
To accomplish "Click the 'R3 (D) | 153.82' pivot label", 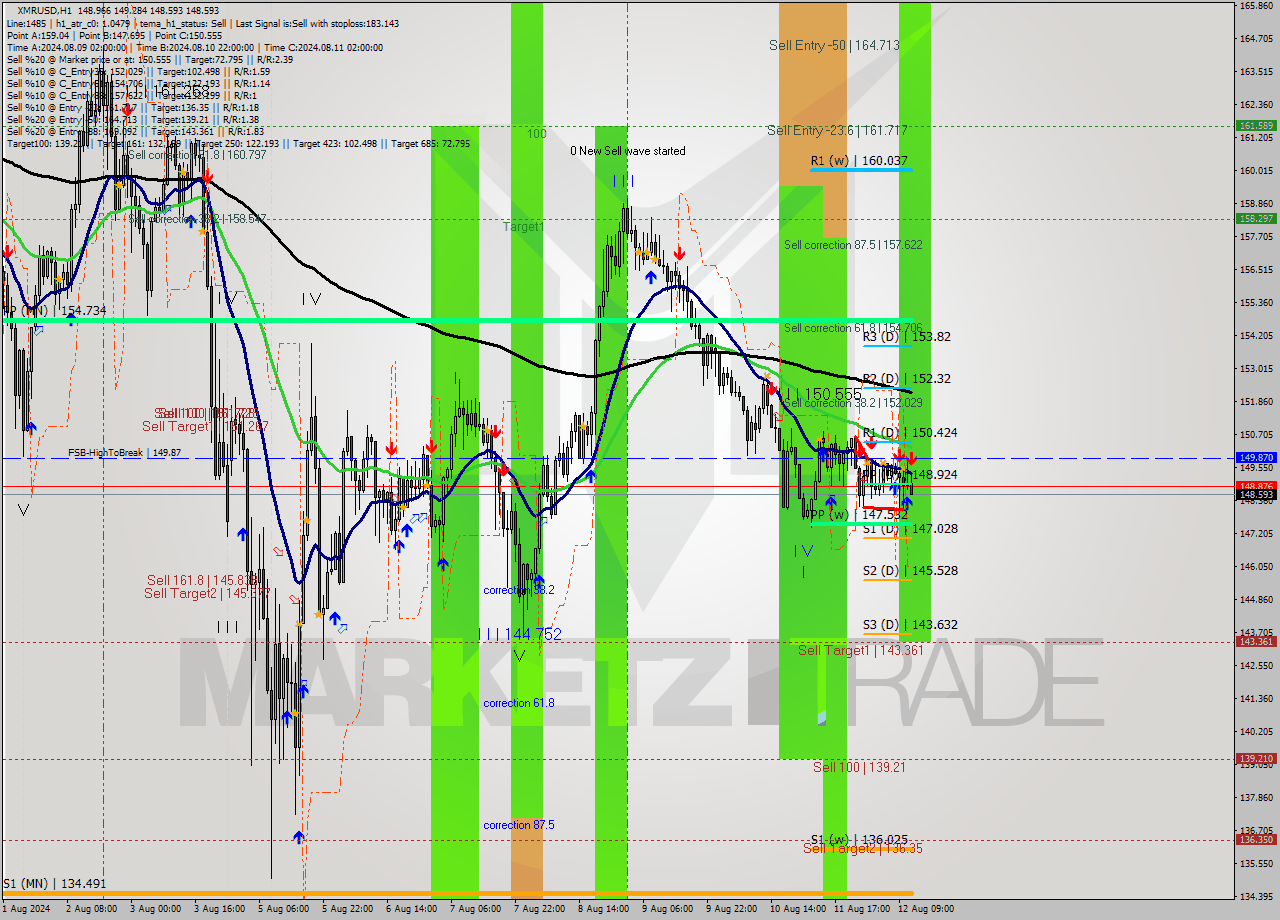I will pos(907,337).
